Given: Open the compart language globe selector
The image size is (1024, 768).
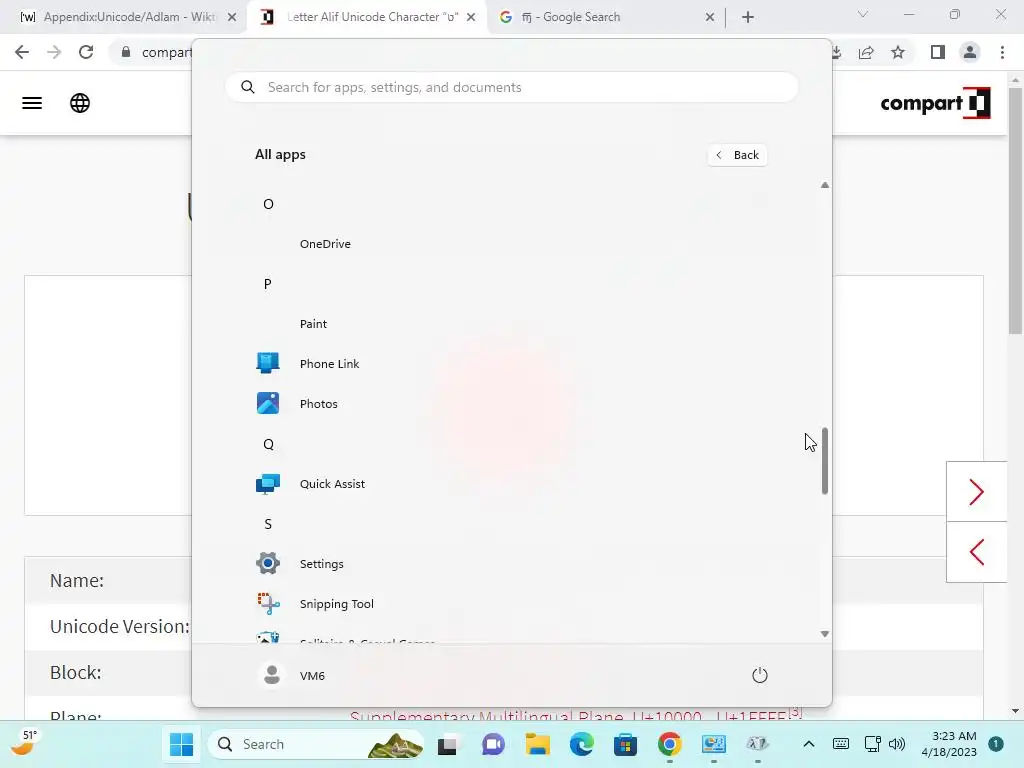Looking at the screenshot, I should tap(80, 103).
